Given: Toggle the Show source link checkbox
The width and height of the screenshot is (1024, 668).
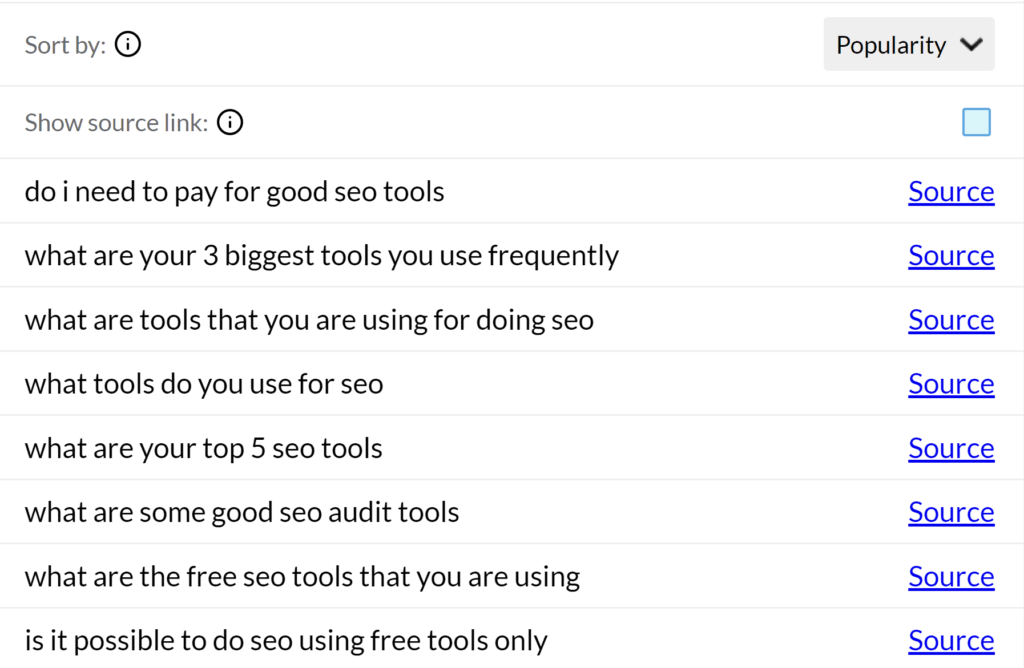Looking at the screenshot, I should coord(976,122).
